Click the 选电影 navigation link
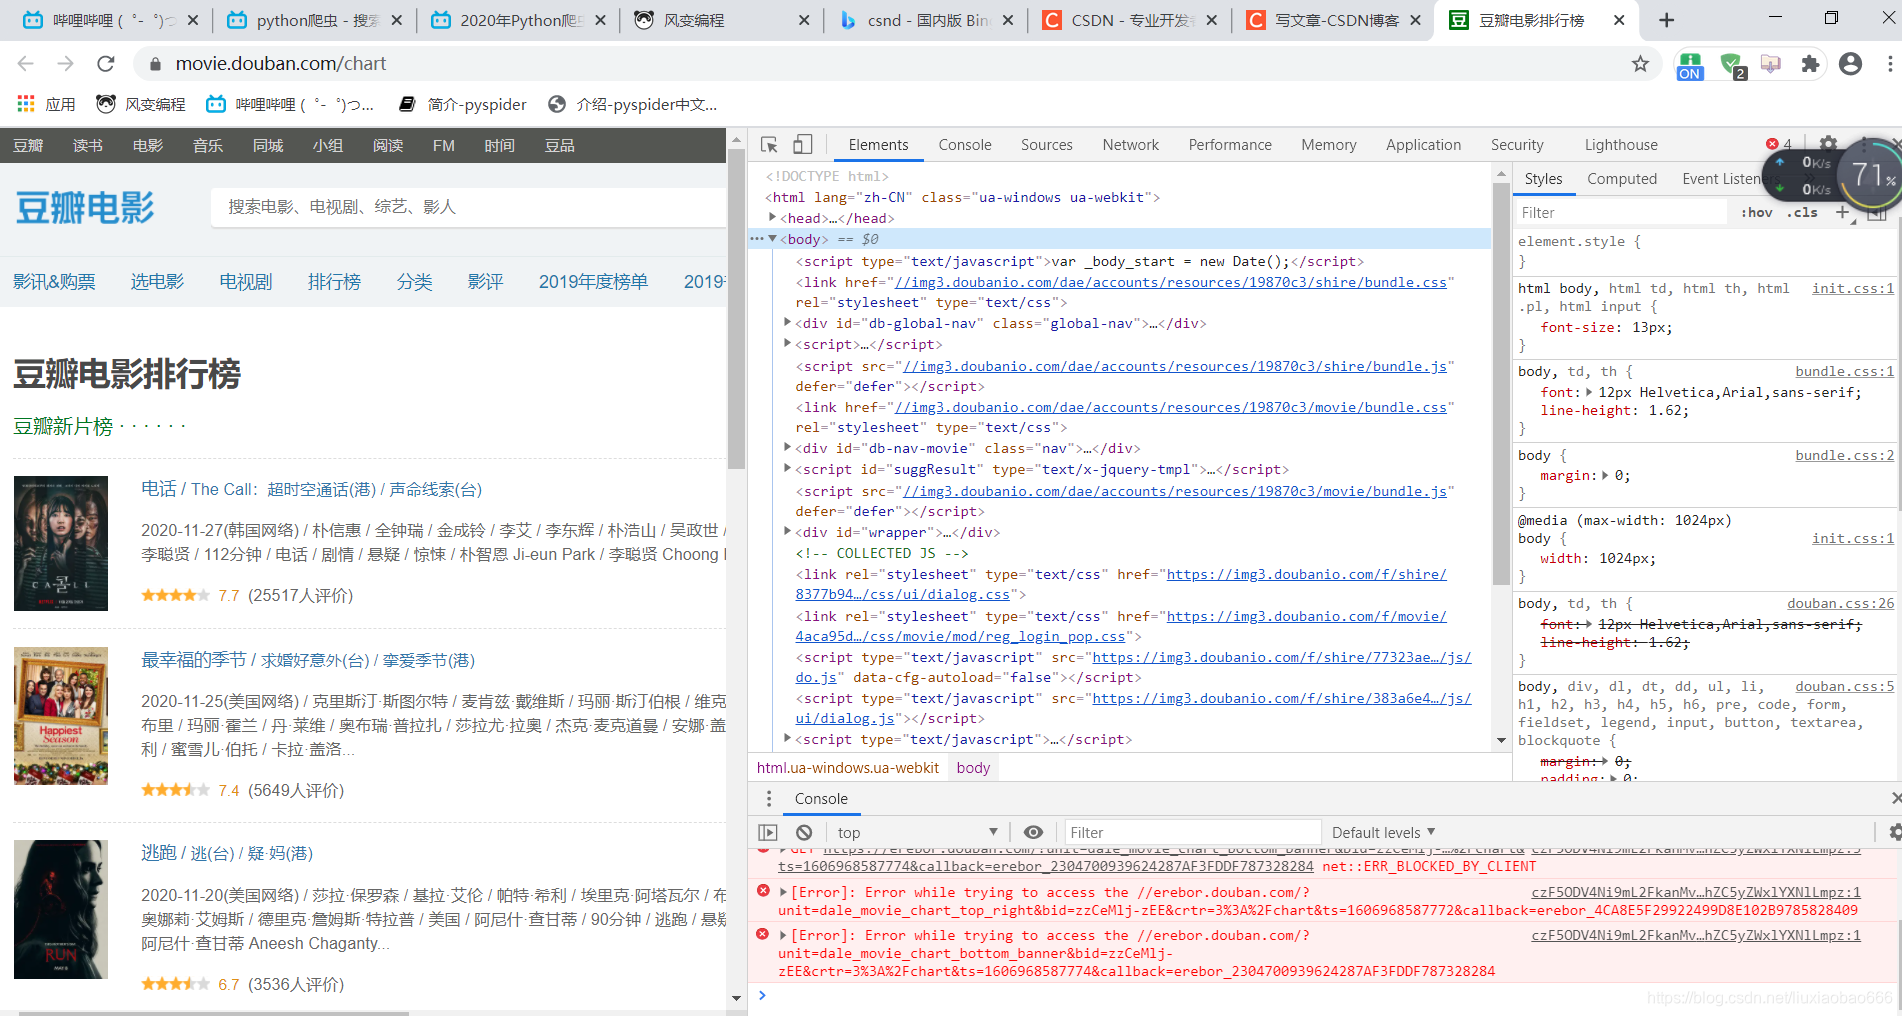The height and width of the screenshot is (1016, 1902). 158,282
